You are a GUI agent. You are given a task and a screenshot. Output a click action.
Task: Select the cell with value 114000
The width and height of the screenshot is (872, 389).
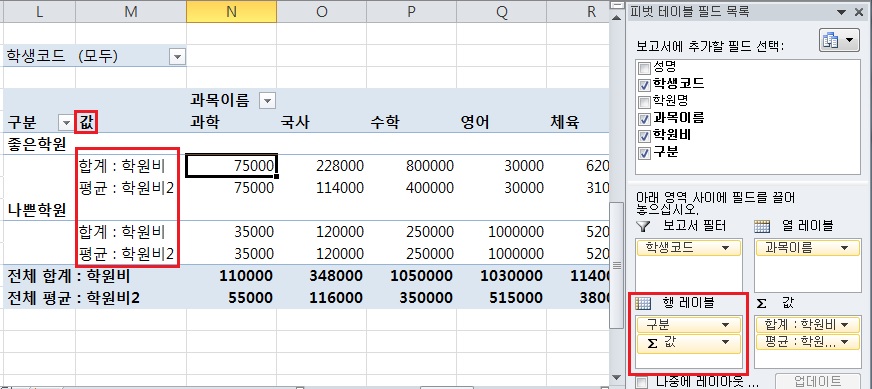321,188
